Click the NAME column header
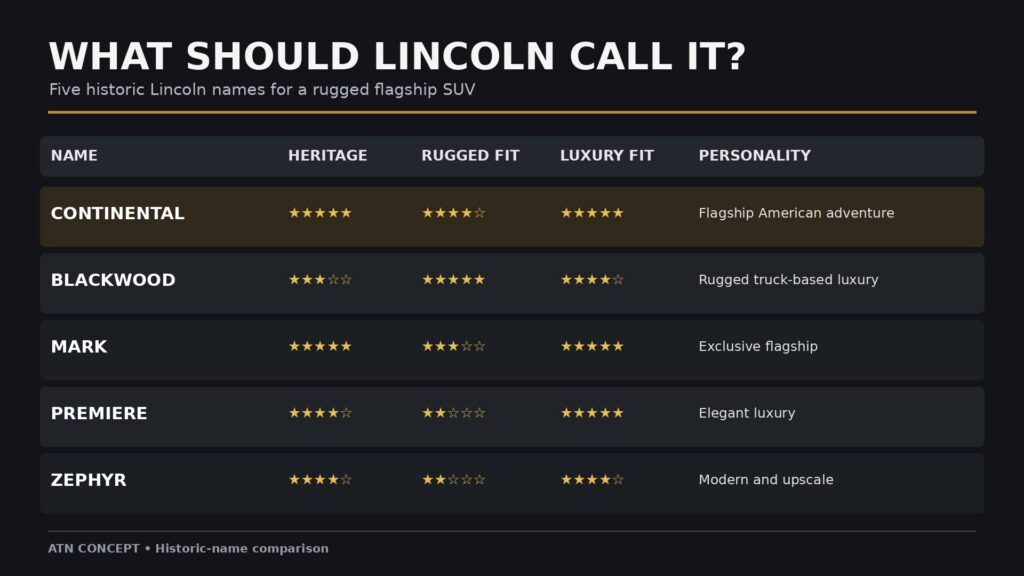The width and height of the screenshot is (1024, 576). pos(74,155)
